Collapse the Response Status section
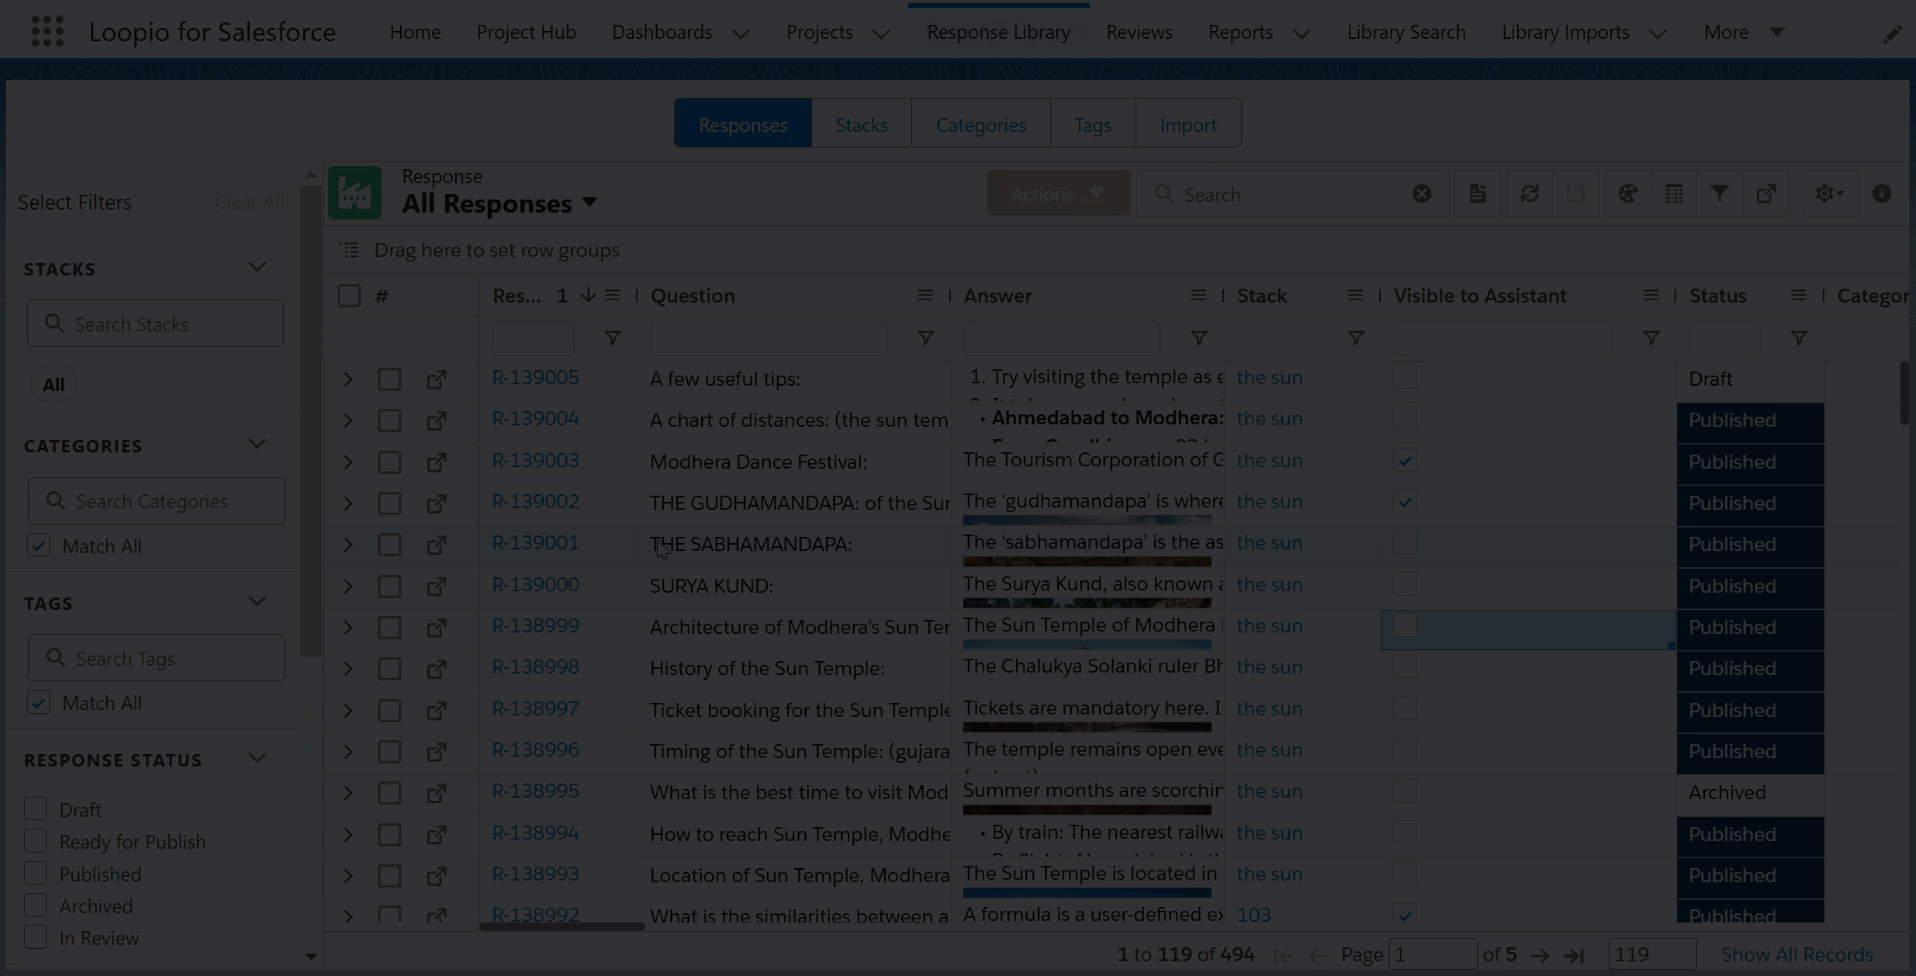 click(257, 759)
